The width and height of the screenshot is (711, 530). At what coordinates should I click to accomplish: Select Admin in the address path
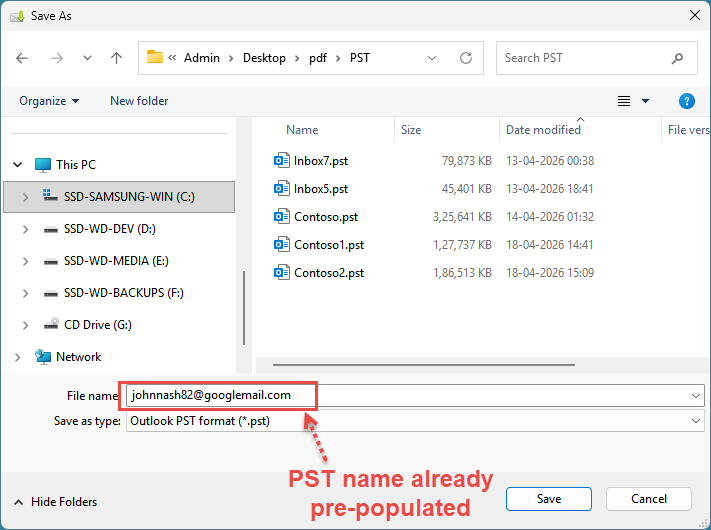[202, 58]
